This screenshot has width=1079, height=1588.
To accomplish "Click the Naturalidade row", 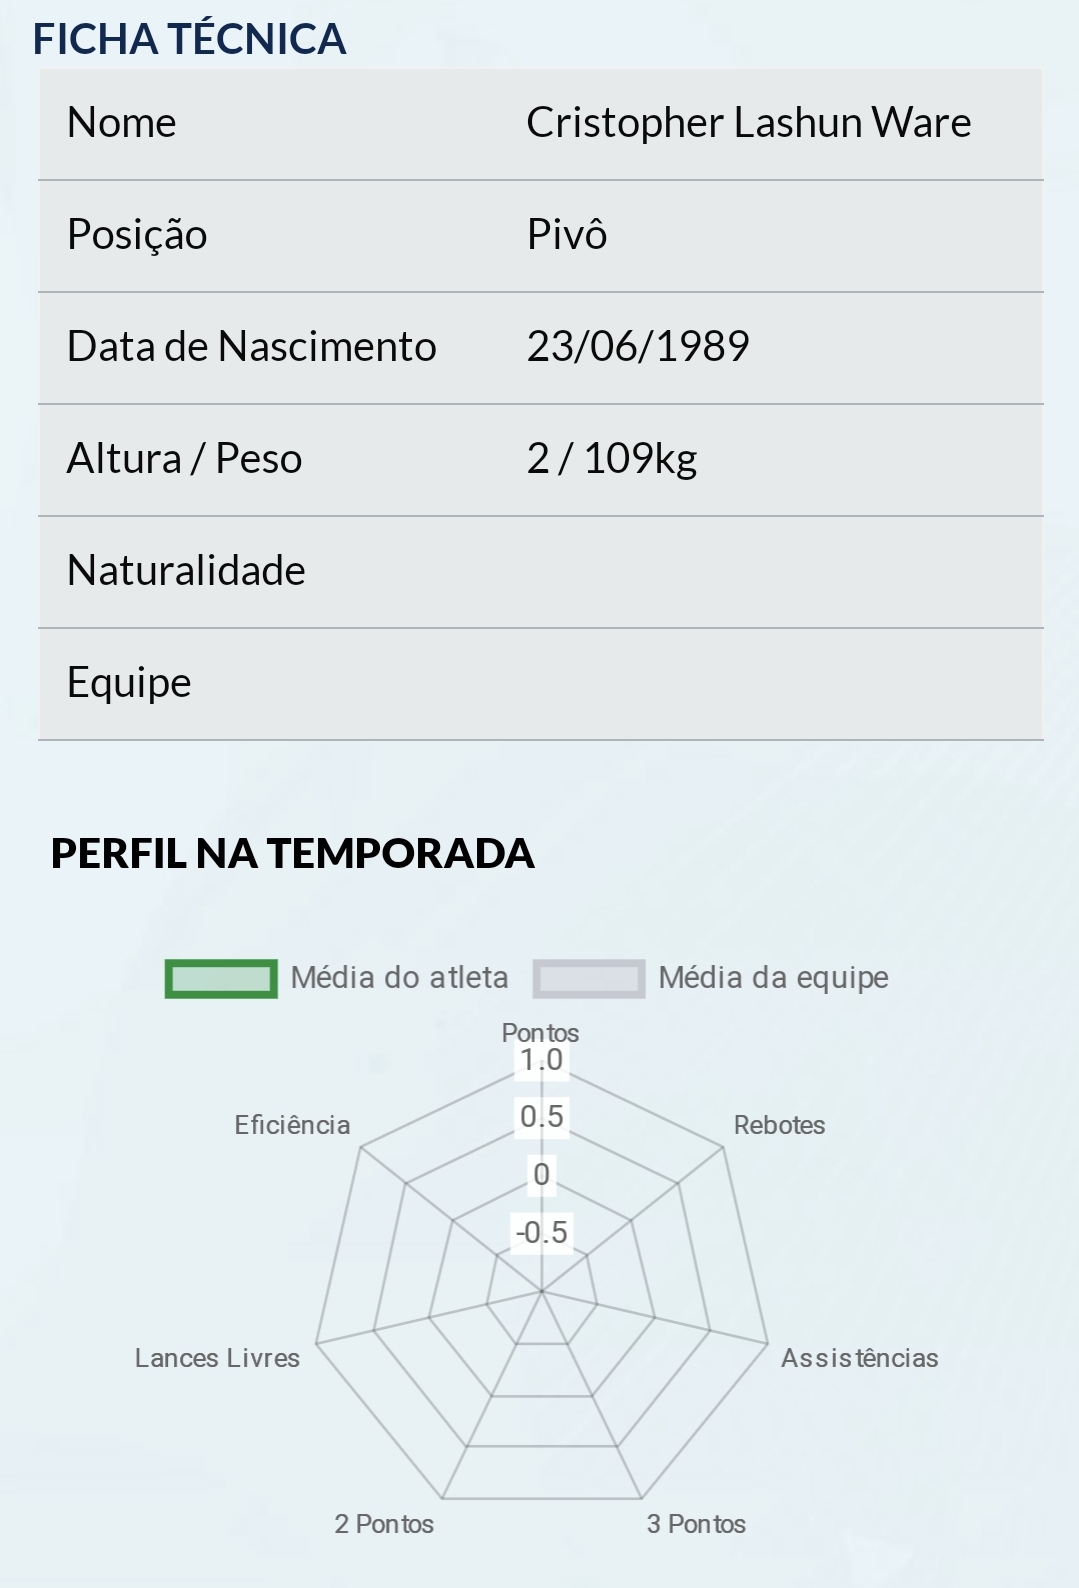I will [x=540, y=572].
